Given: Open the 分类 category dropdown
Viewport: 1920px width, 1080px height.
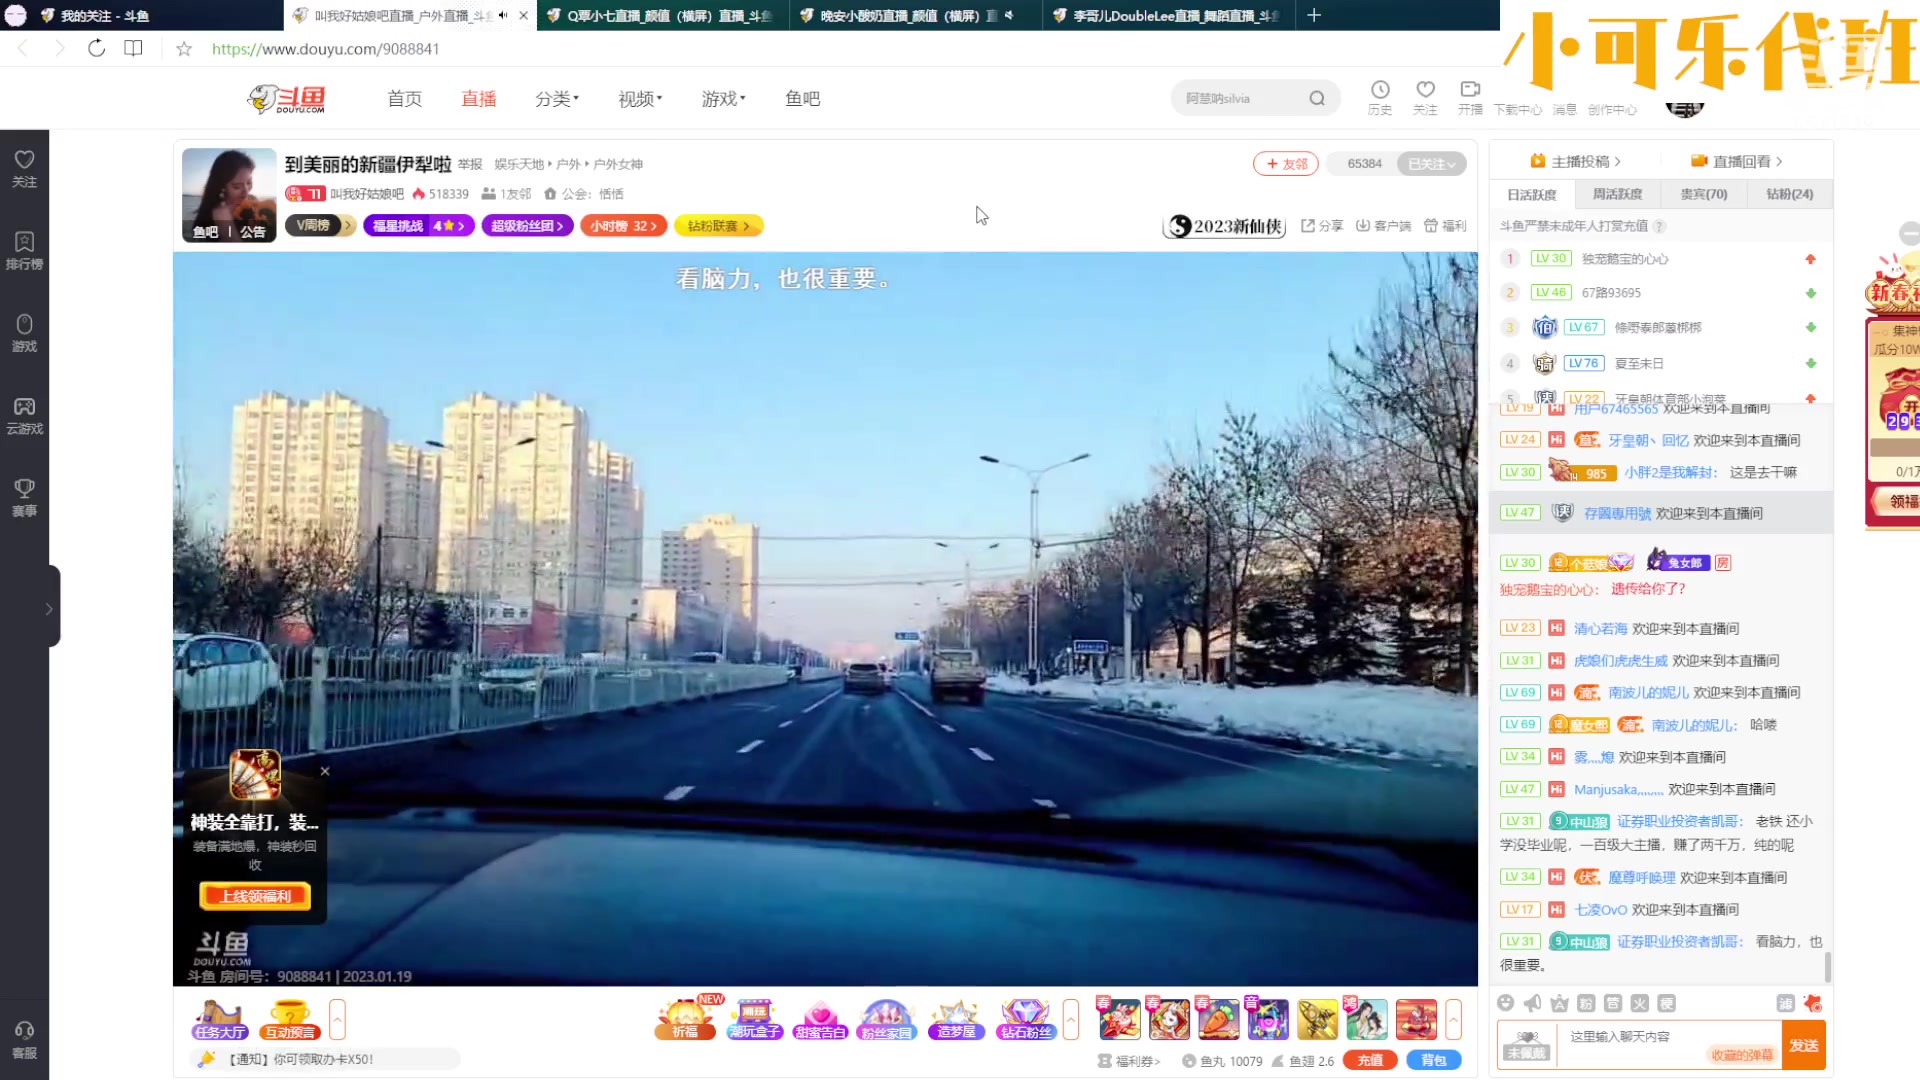Looking at the screenshot, I should (556, 98).
